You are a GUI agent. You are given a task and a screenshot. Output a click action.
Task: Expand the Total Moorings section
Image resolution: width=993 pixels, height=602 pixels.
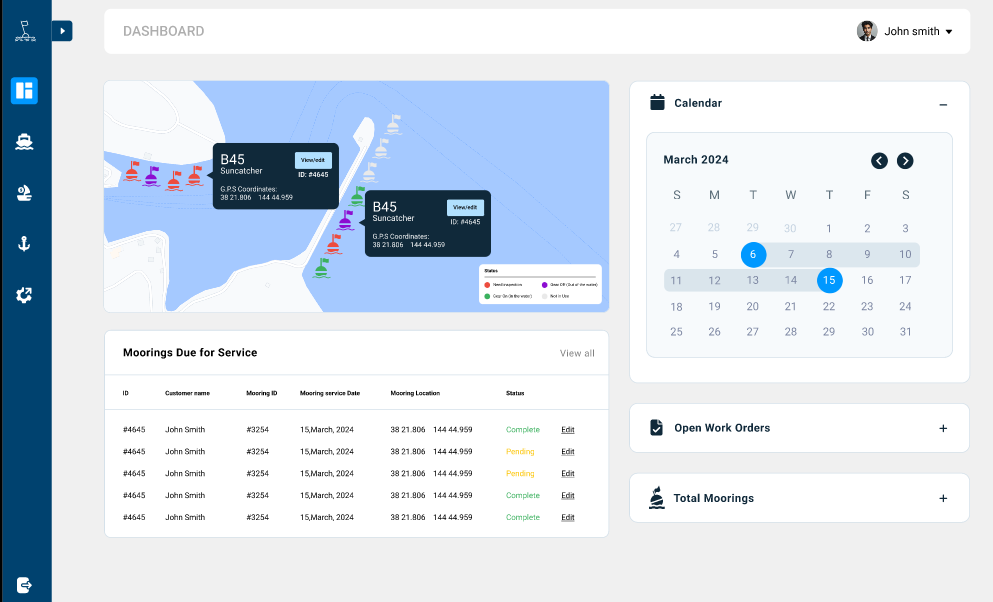click(942, 498)
